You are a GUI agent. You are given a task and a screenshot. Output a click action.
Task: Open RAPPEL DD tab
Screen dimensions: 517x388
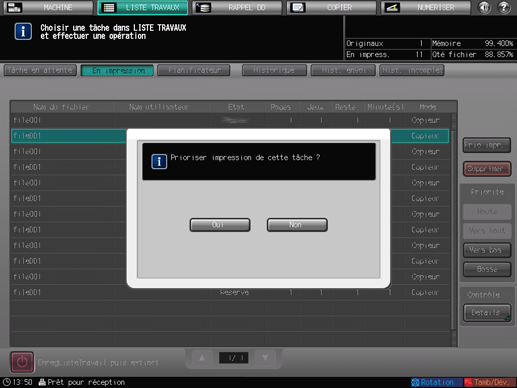tap(237, 7)
